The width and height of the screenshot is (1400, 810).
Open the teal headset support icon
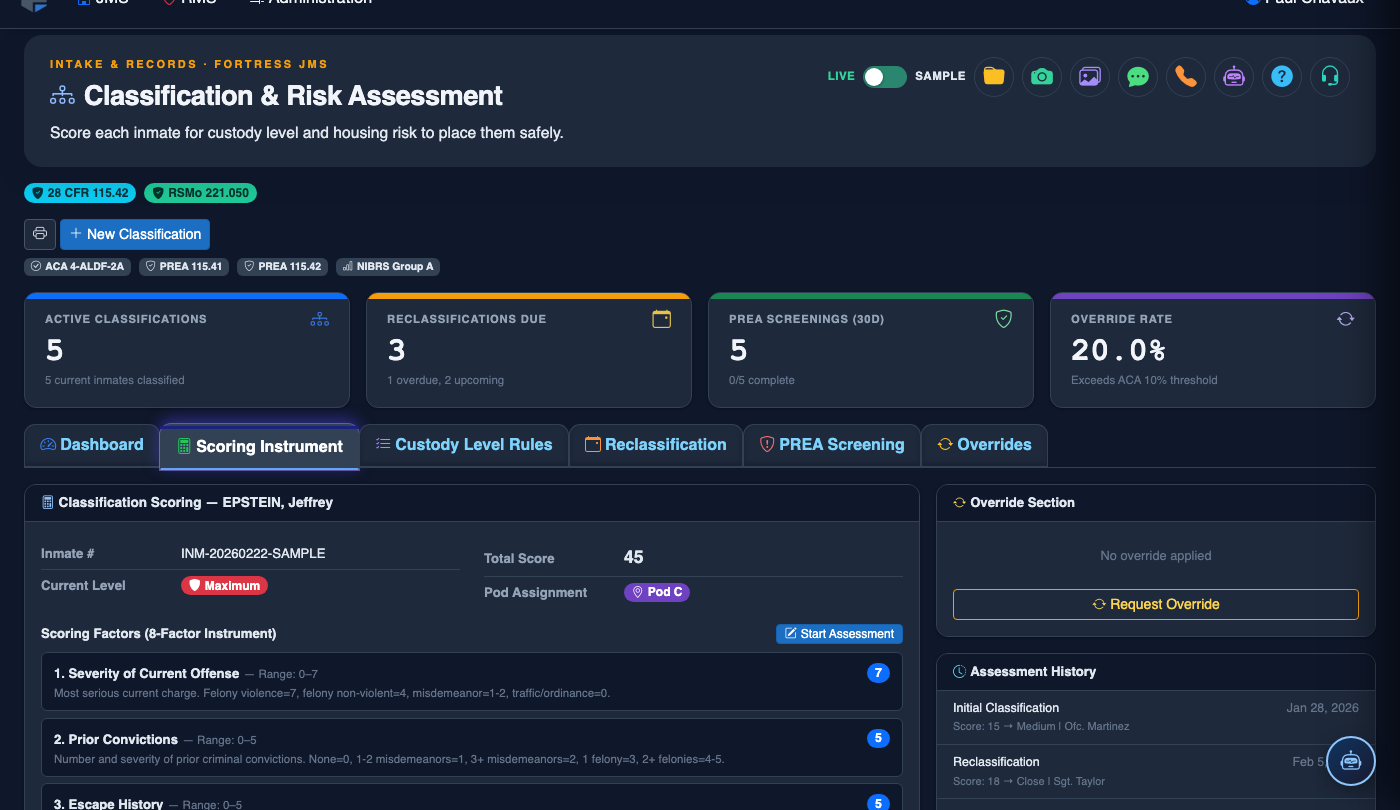[1330, 77]
